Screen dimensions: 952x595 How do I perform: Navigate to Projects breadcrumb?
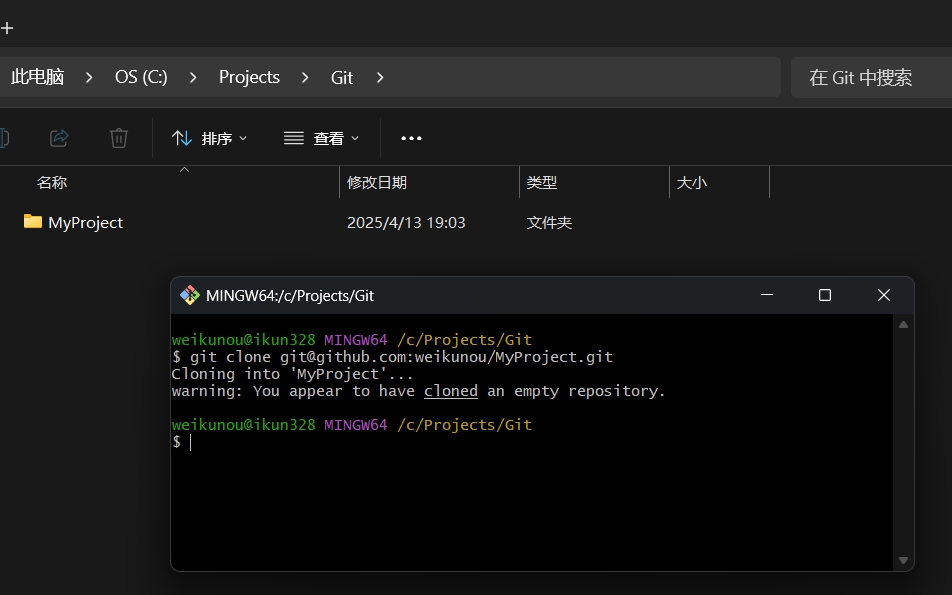[250, 77]
